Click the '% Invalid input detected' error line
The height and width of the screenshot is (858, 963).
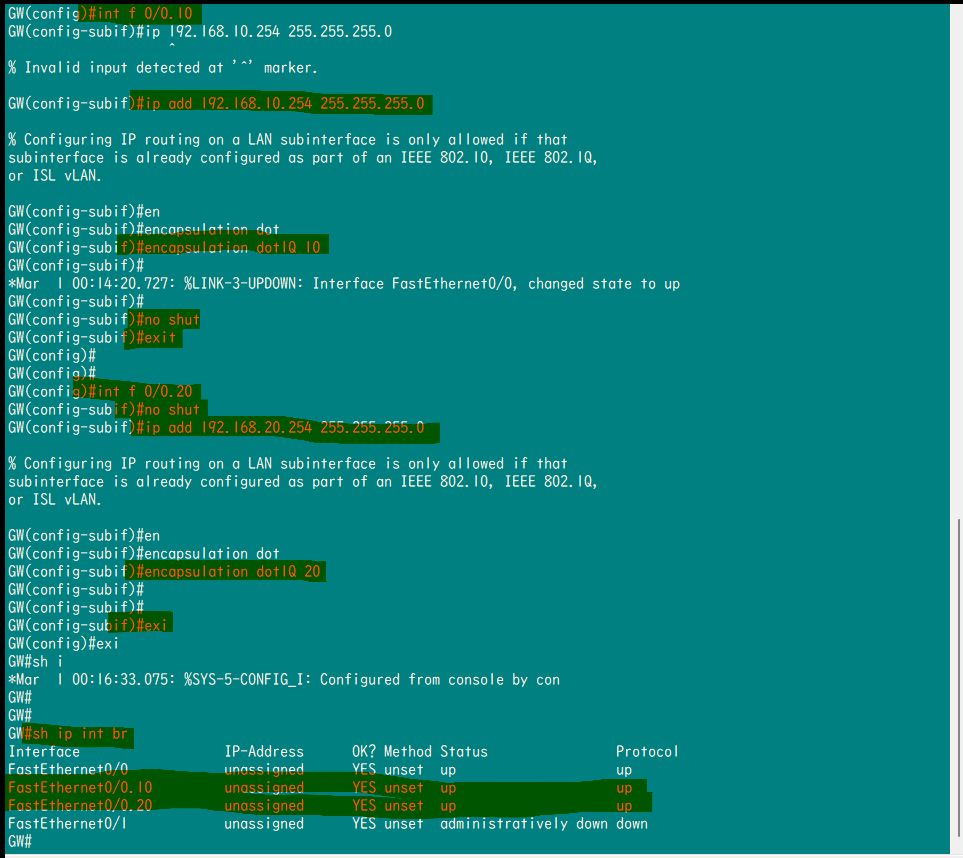(x=162, y=67)
